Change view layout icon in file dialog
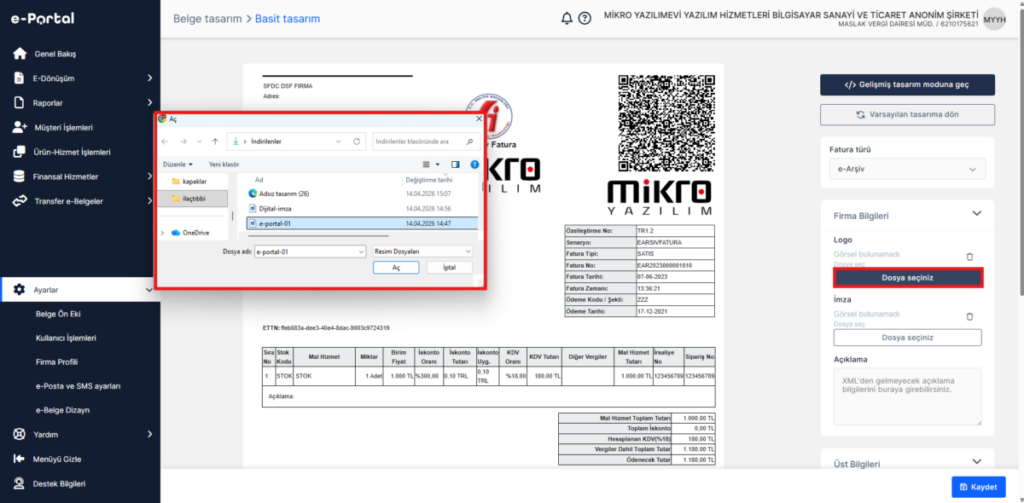The height and width of the screenshot is (503, 1024). (x=426, y=165)
